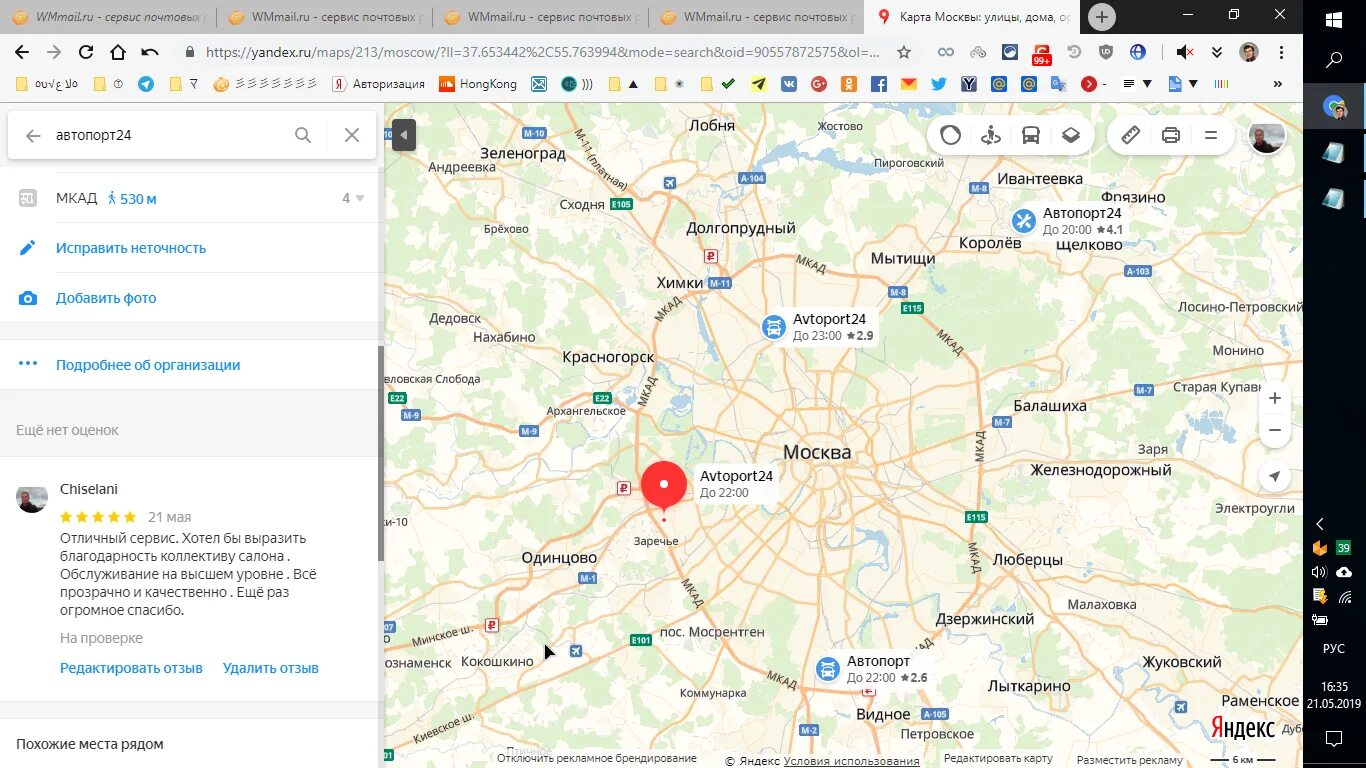Image resolution: width=1366 pixels, height=768 pixels.
Task: Show public transport with the bus icon
Action: pyautogui.click(x=1031, y=135)
